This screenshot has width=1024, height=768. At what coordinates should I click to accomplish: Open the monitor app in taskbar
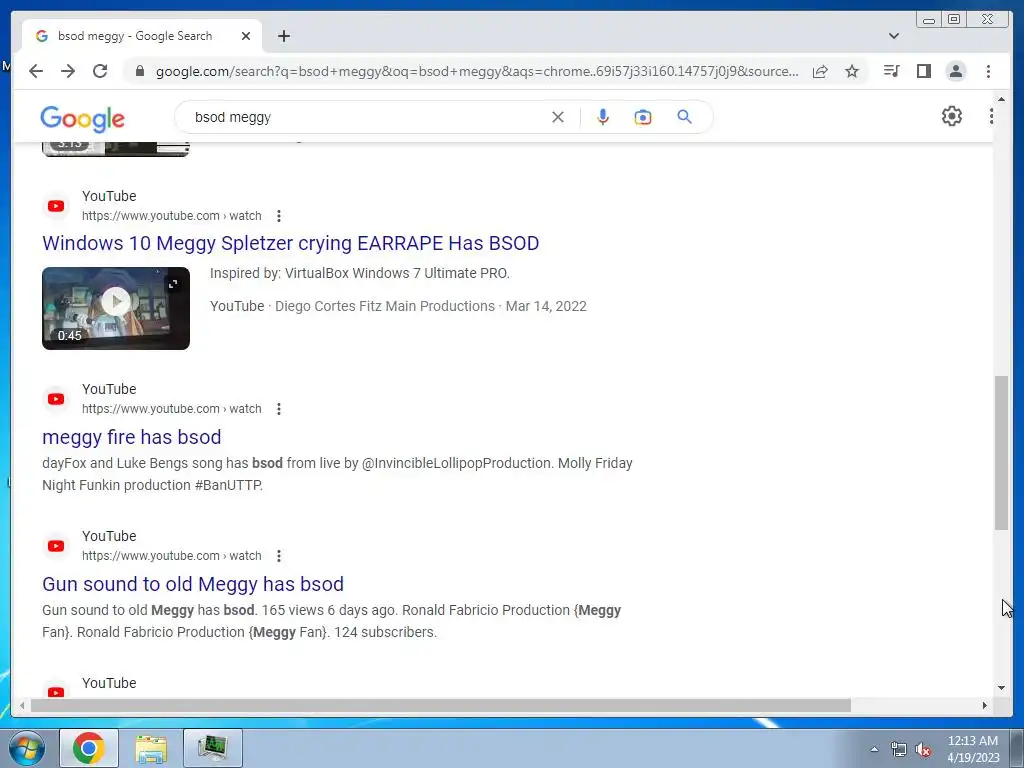[213, 748]
